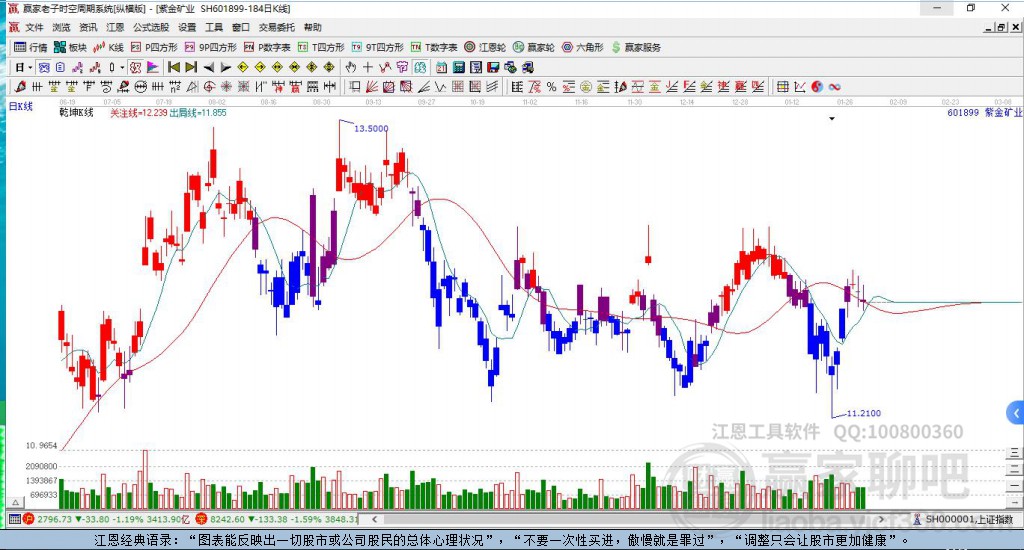Open the T四方形 tool
Image resolution: width=1024 pixels, height=550 pixels.
321,47
